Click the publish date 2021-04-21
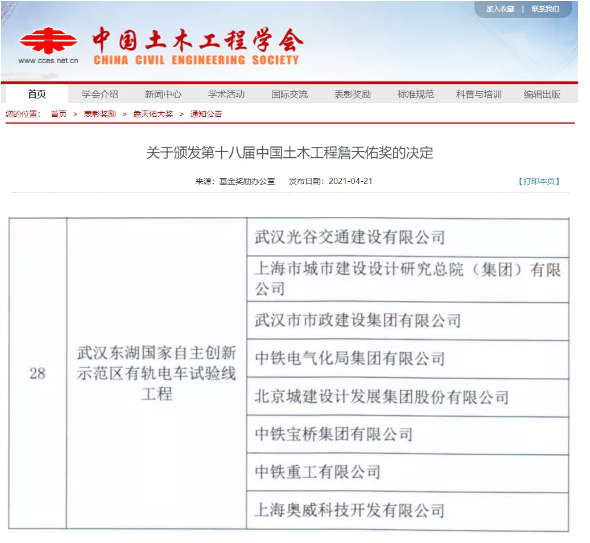This screenshot has width=590, height=543. coord(350,181)
